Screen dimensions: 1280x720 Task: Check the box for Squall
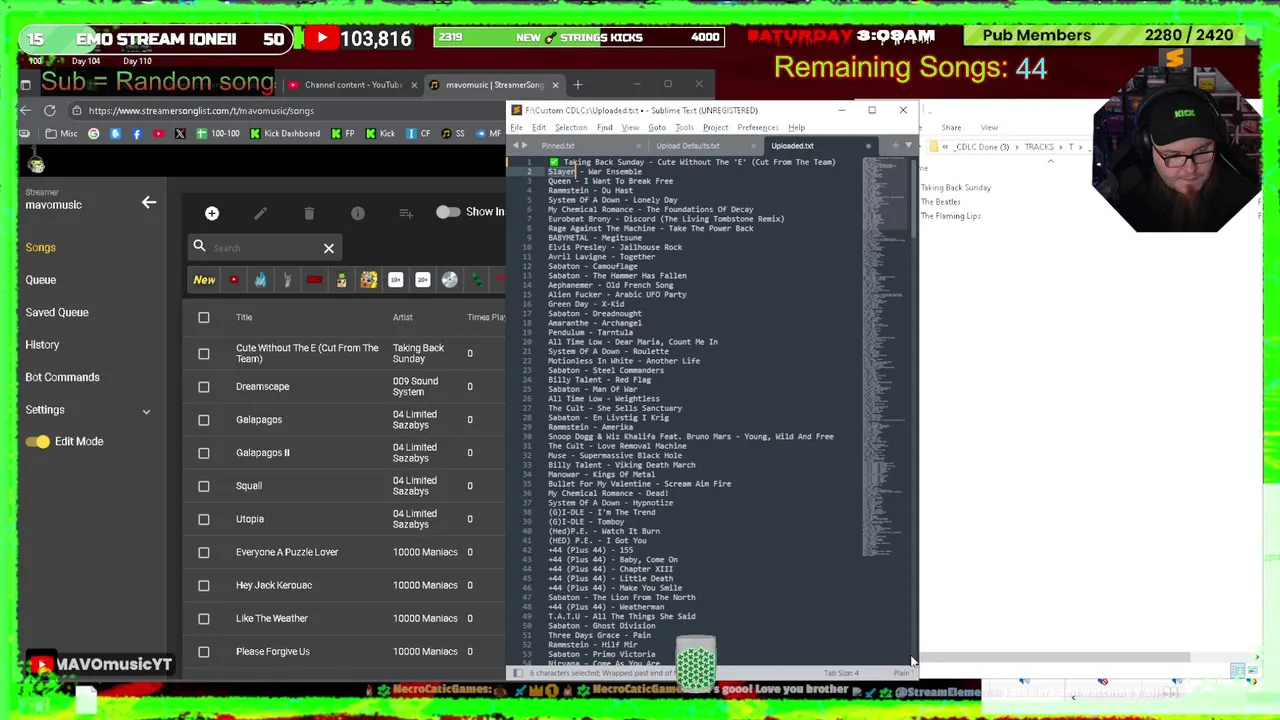(x=204, y=485)
